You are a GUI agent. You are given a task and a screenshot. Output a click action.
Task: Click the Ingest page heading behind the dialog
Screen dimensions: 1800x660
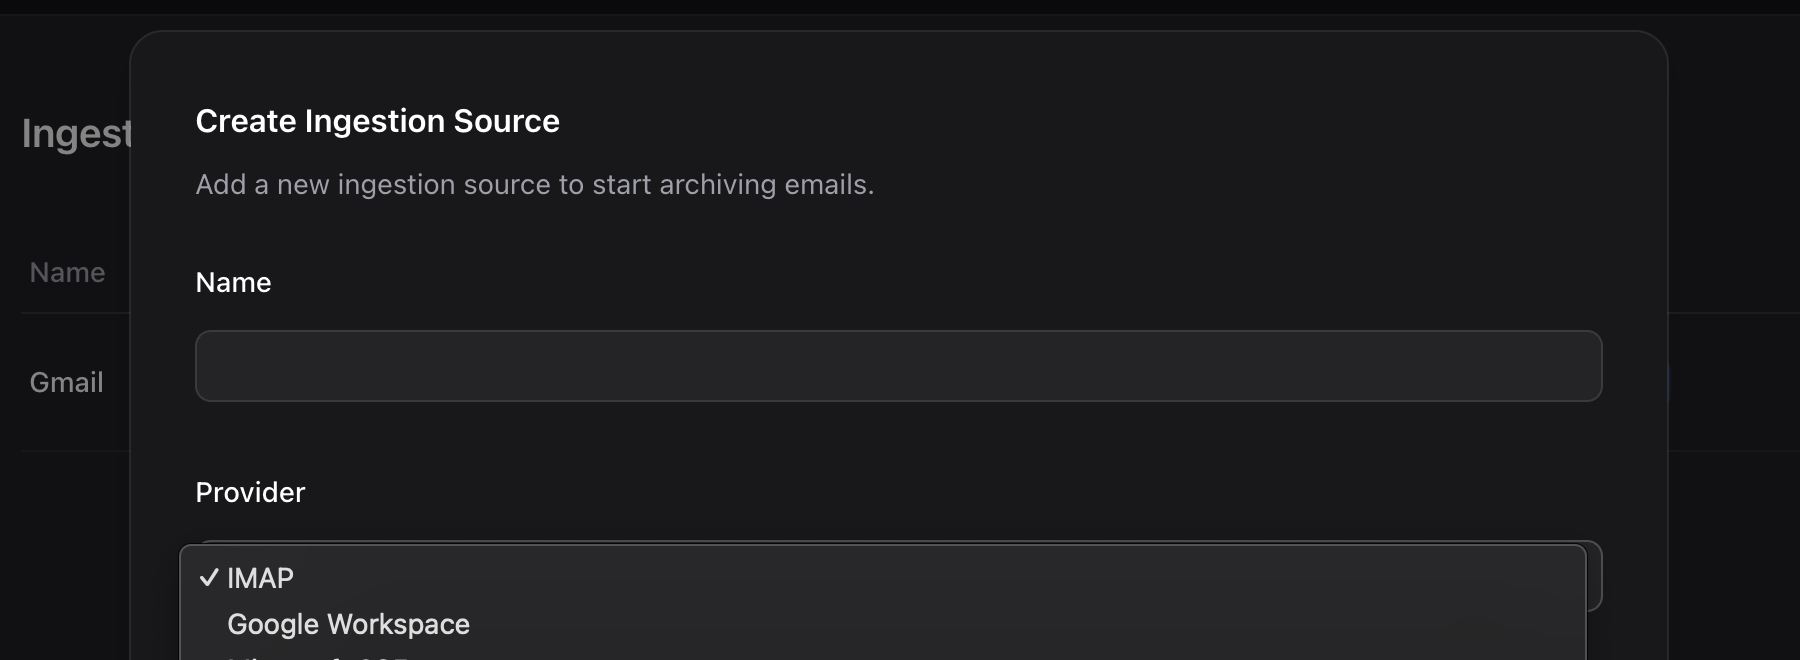[x=76, y=134]
